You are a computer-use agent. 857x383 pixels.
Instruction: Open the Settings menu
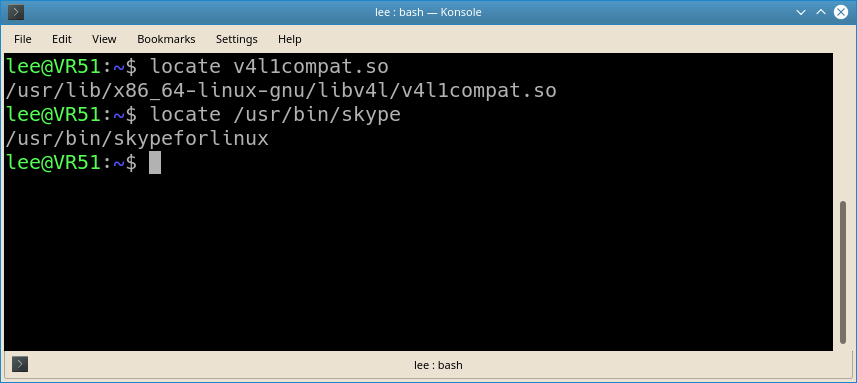point(237,39)
